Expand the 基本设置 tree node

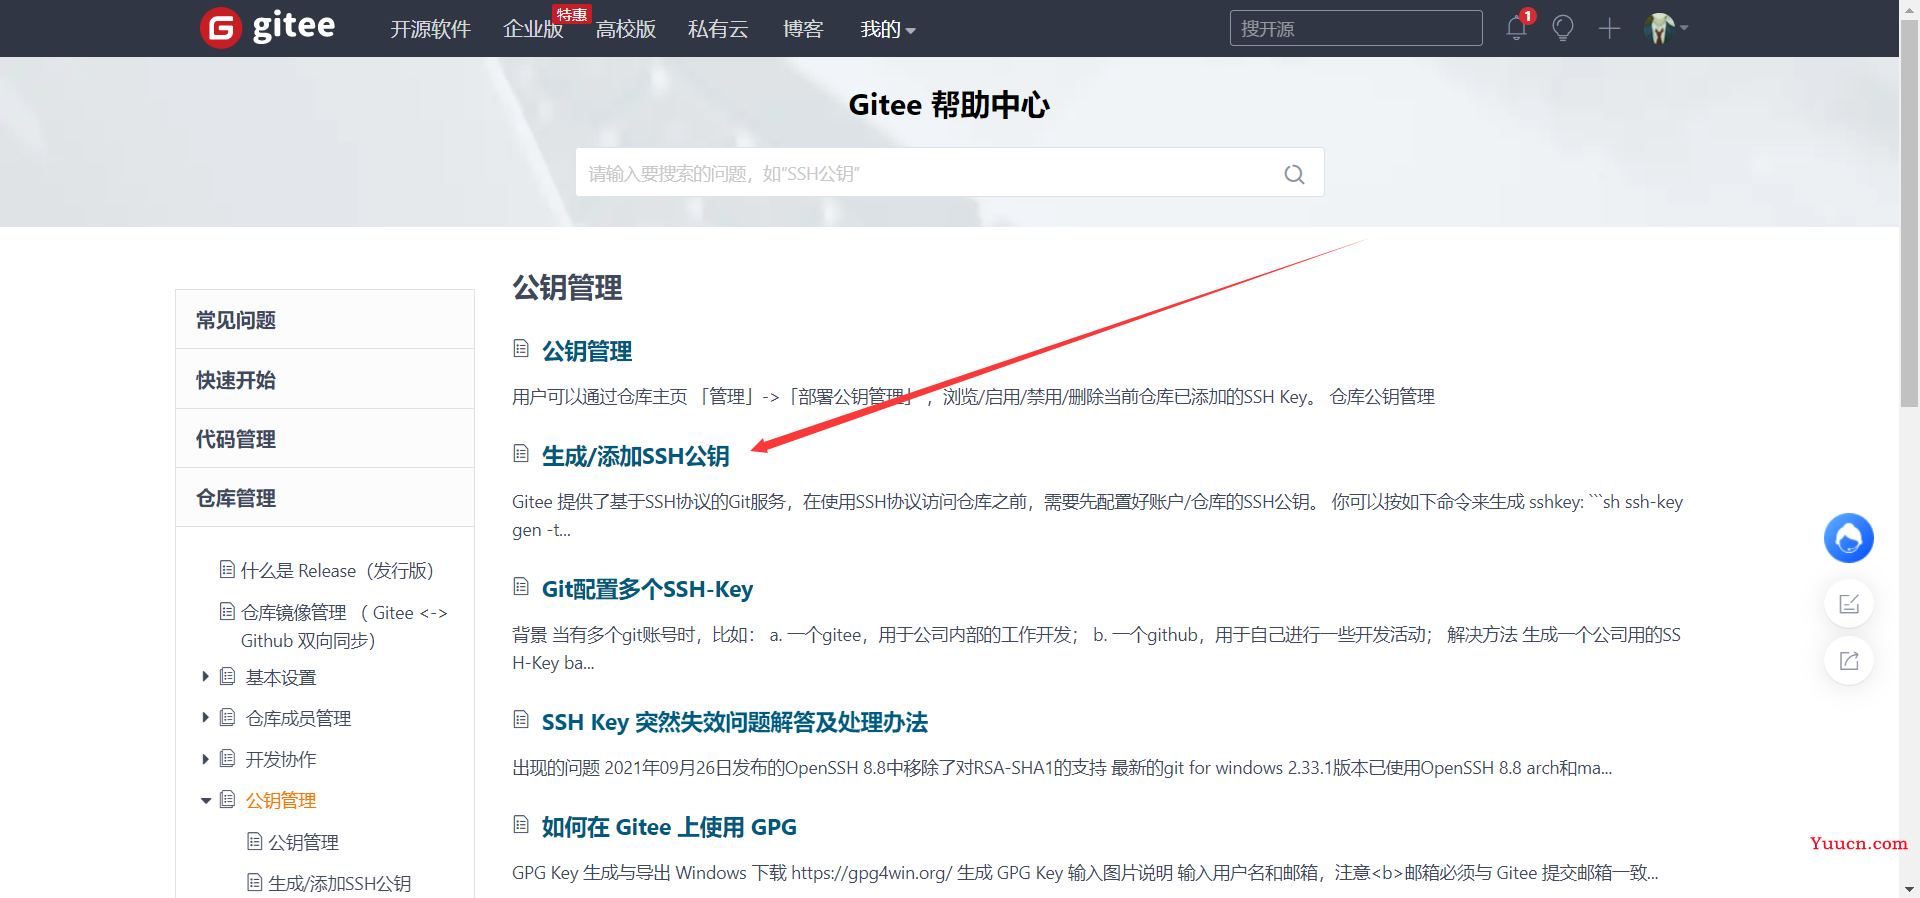click(205, 677)
